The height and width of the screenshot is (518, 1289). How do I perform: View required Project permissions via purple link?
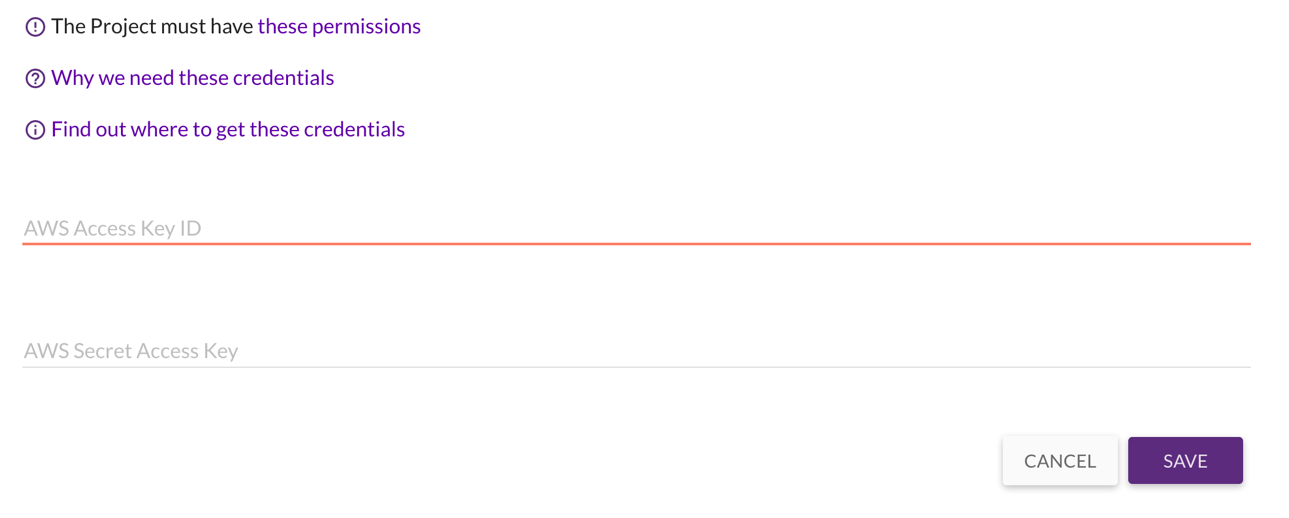339,26
